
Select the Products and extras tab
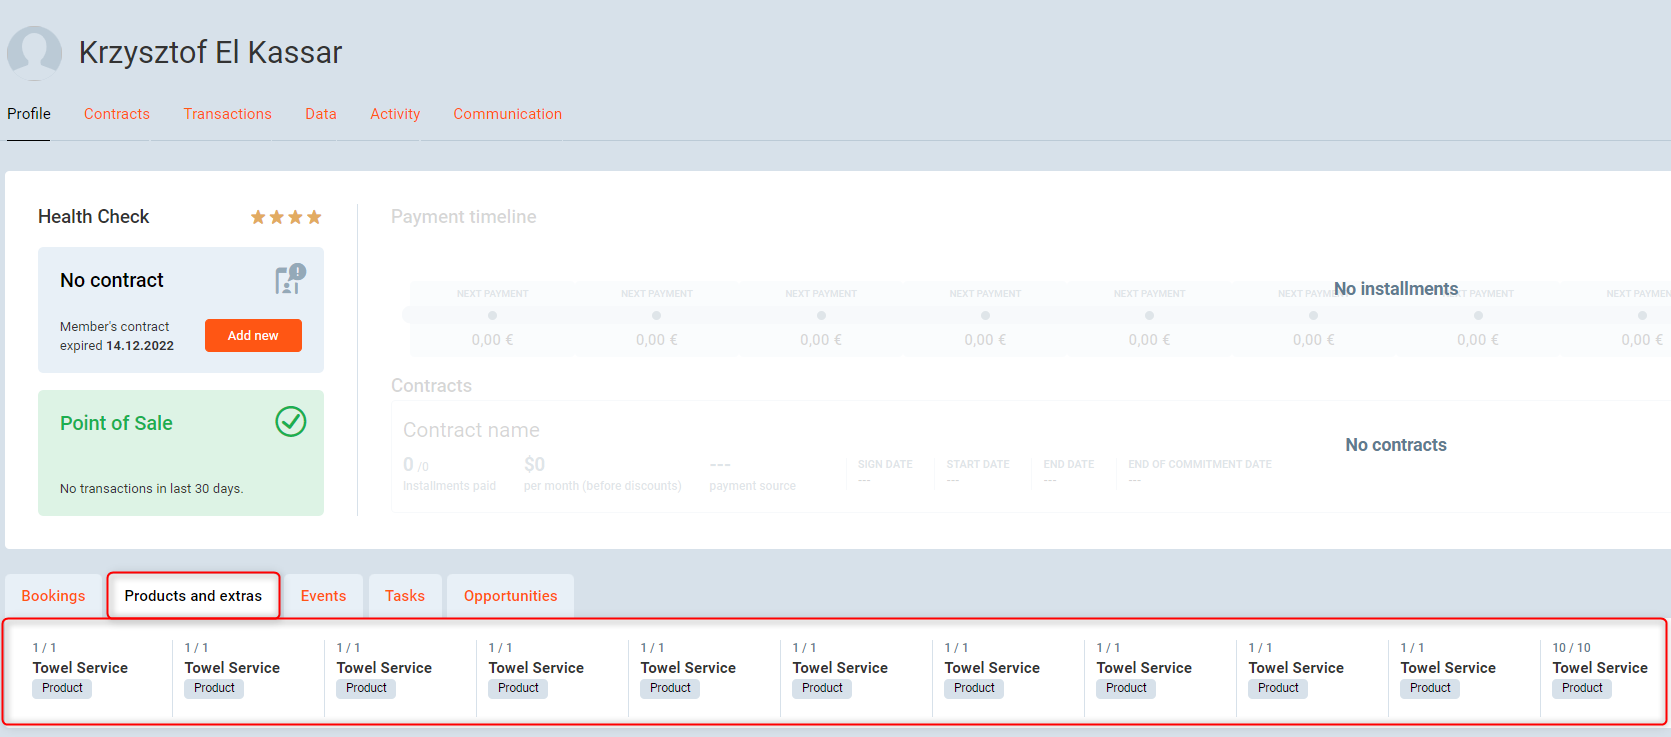tap(193, 596)
